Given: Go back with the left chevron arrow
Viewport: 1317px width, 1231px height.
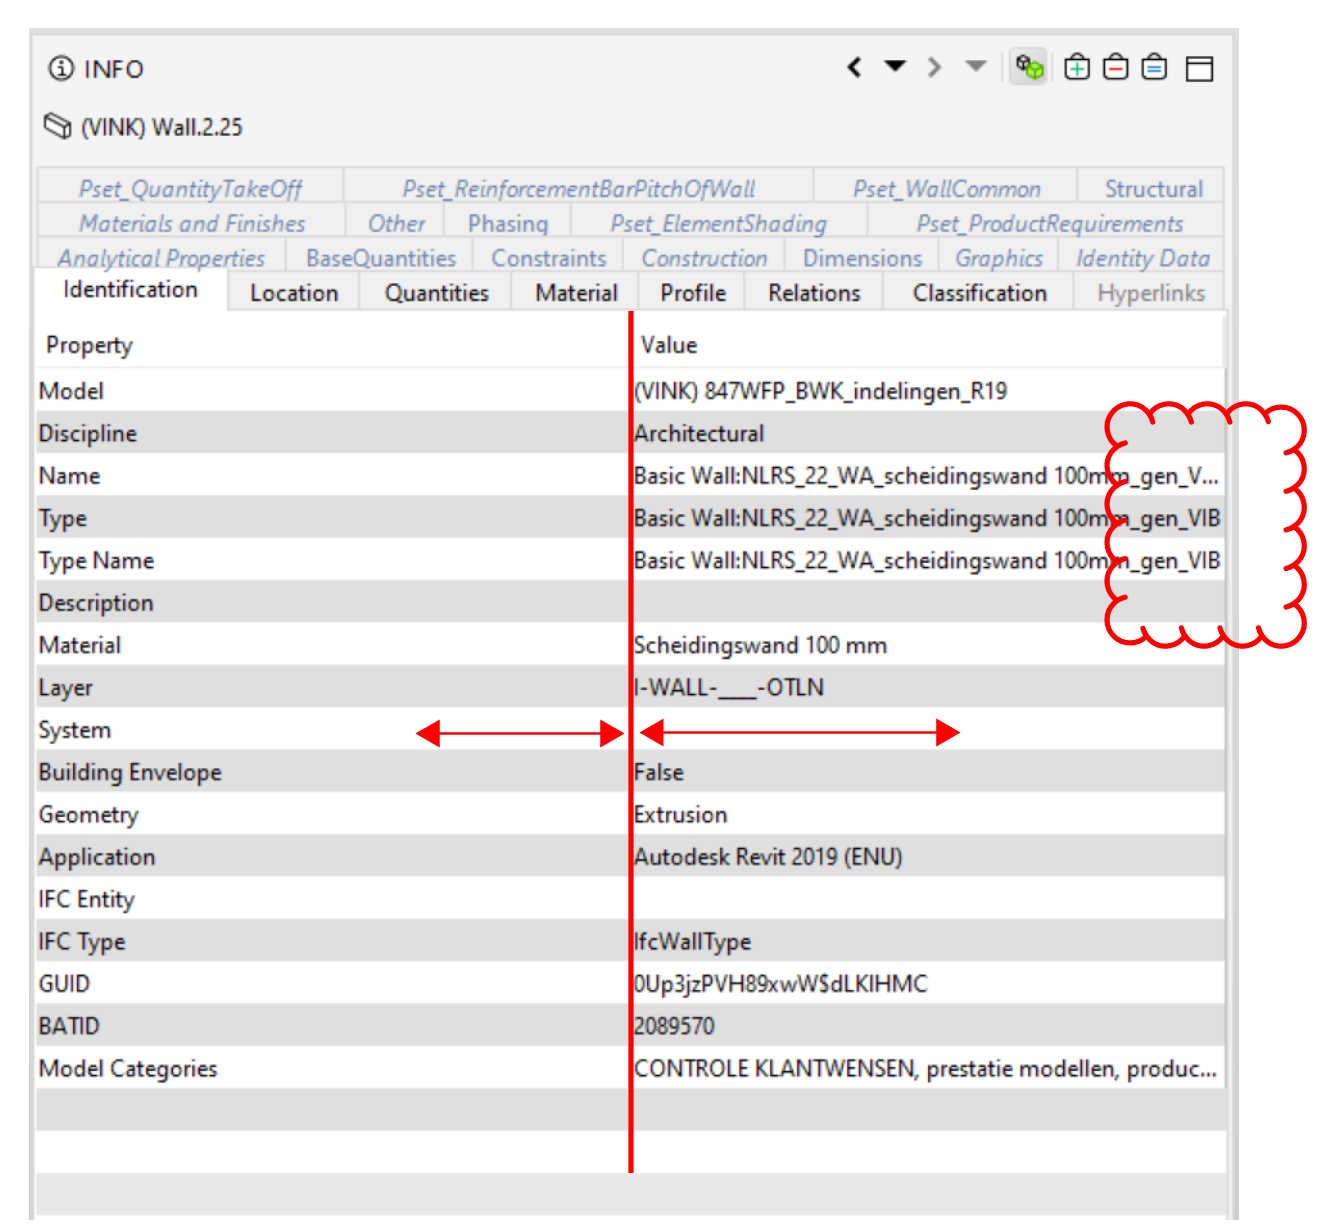Looking at the screenshot, I should click(x=855, y=68).
